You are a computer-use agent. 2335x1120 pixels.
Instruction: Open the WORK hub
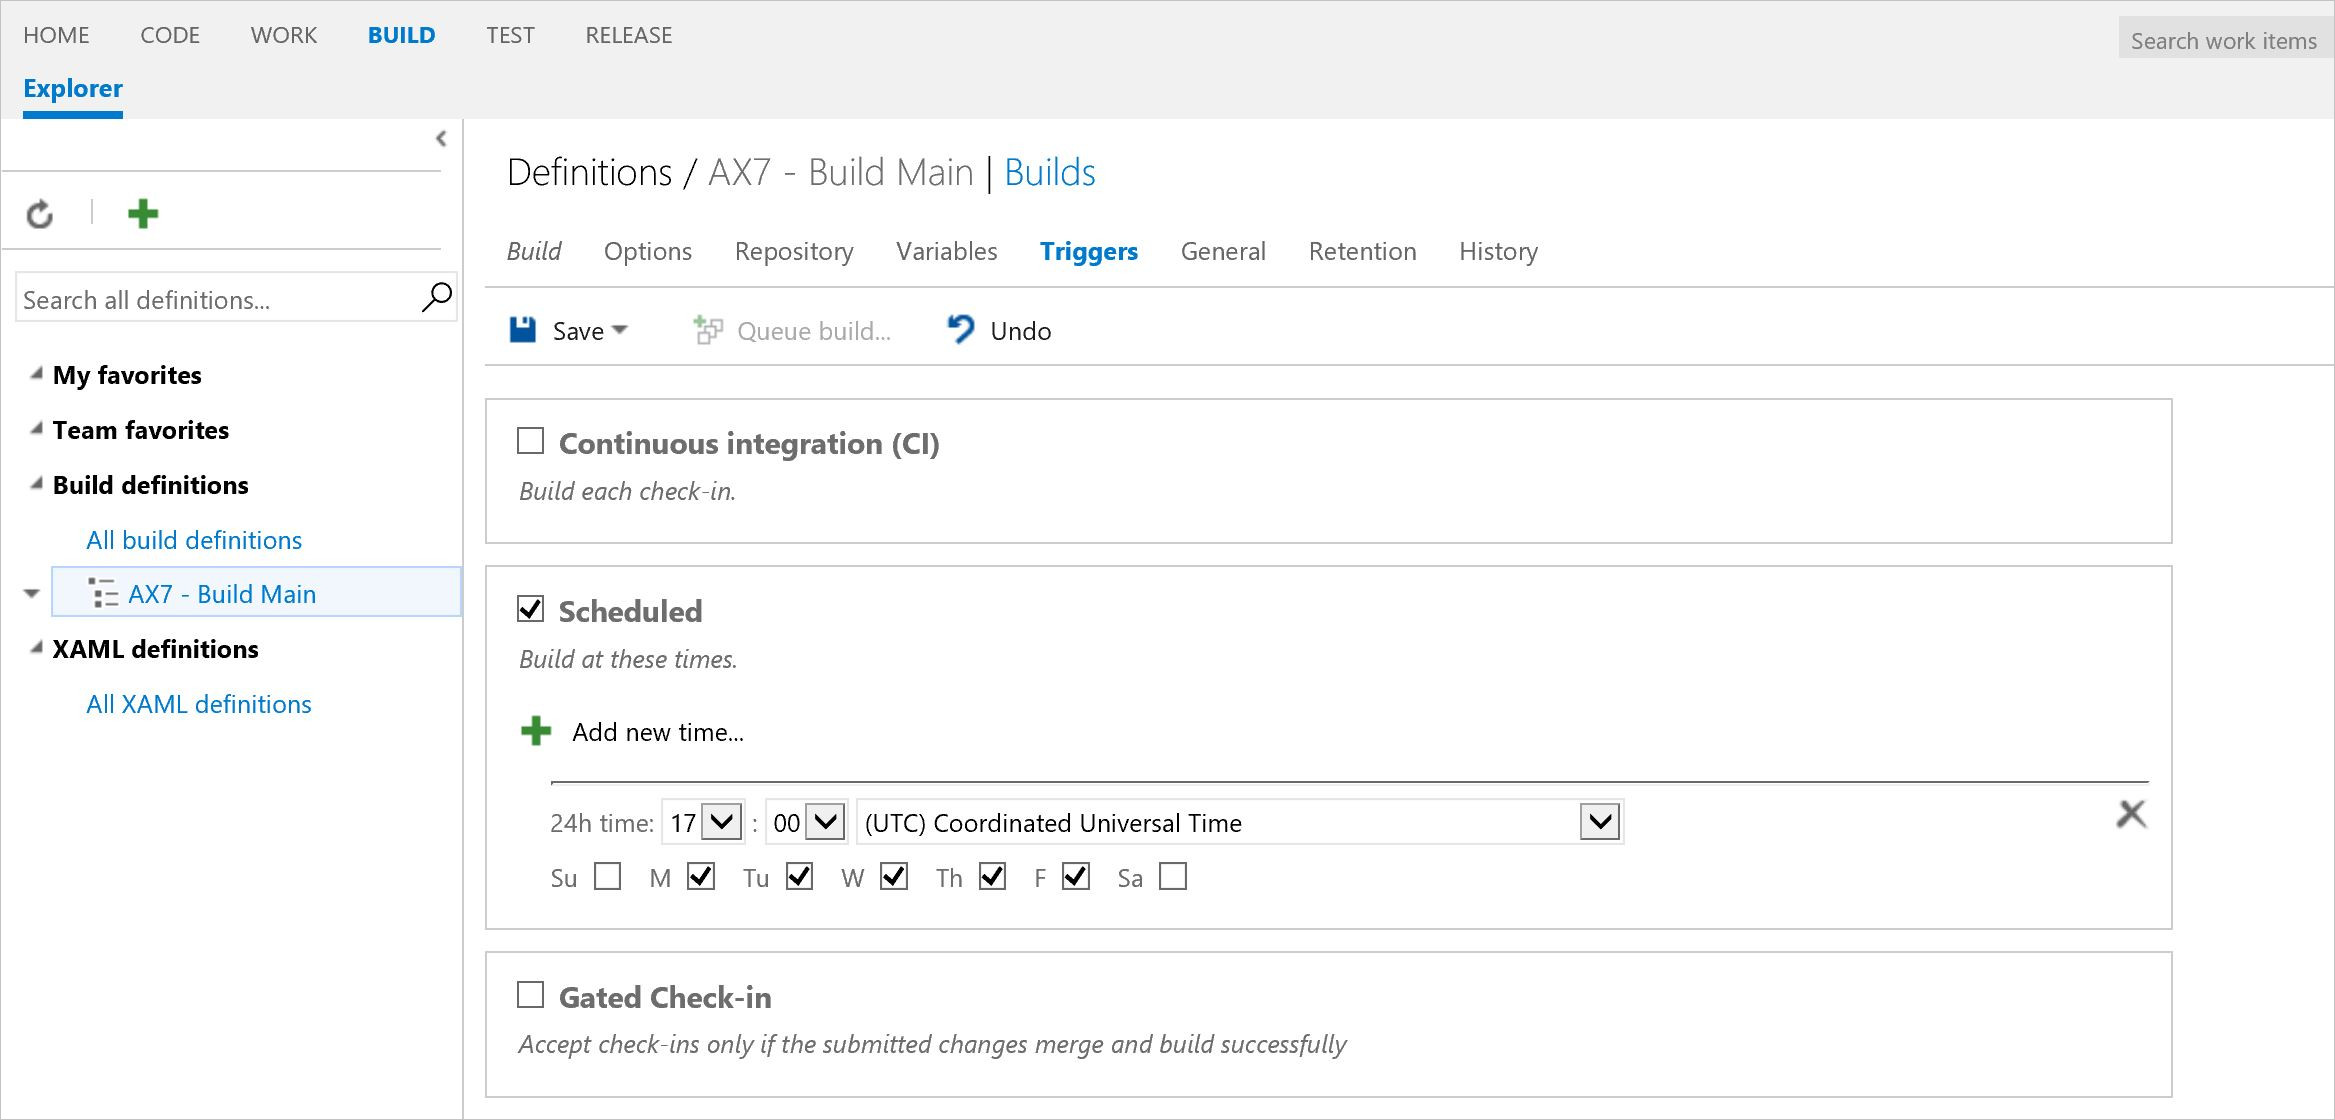[x=284, y=35]
